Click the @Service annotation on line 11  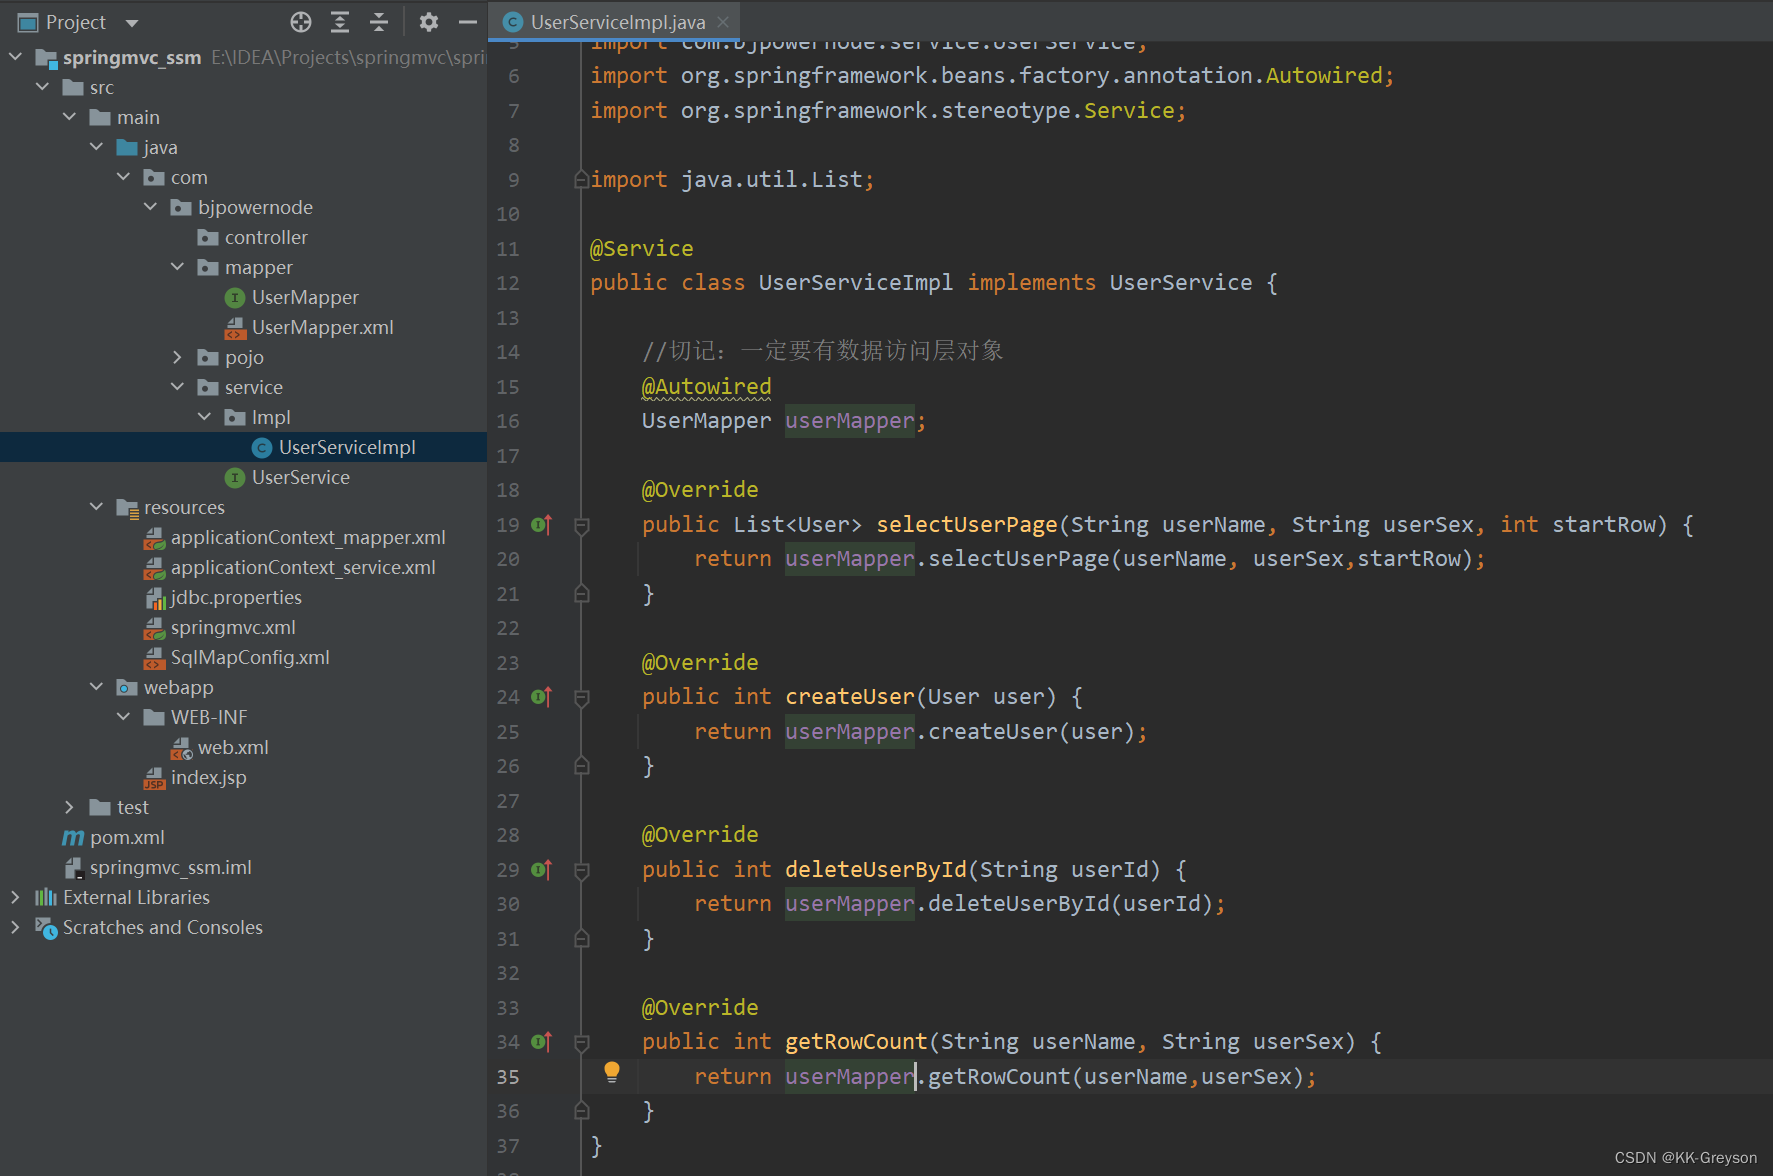coord(641,248)
